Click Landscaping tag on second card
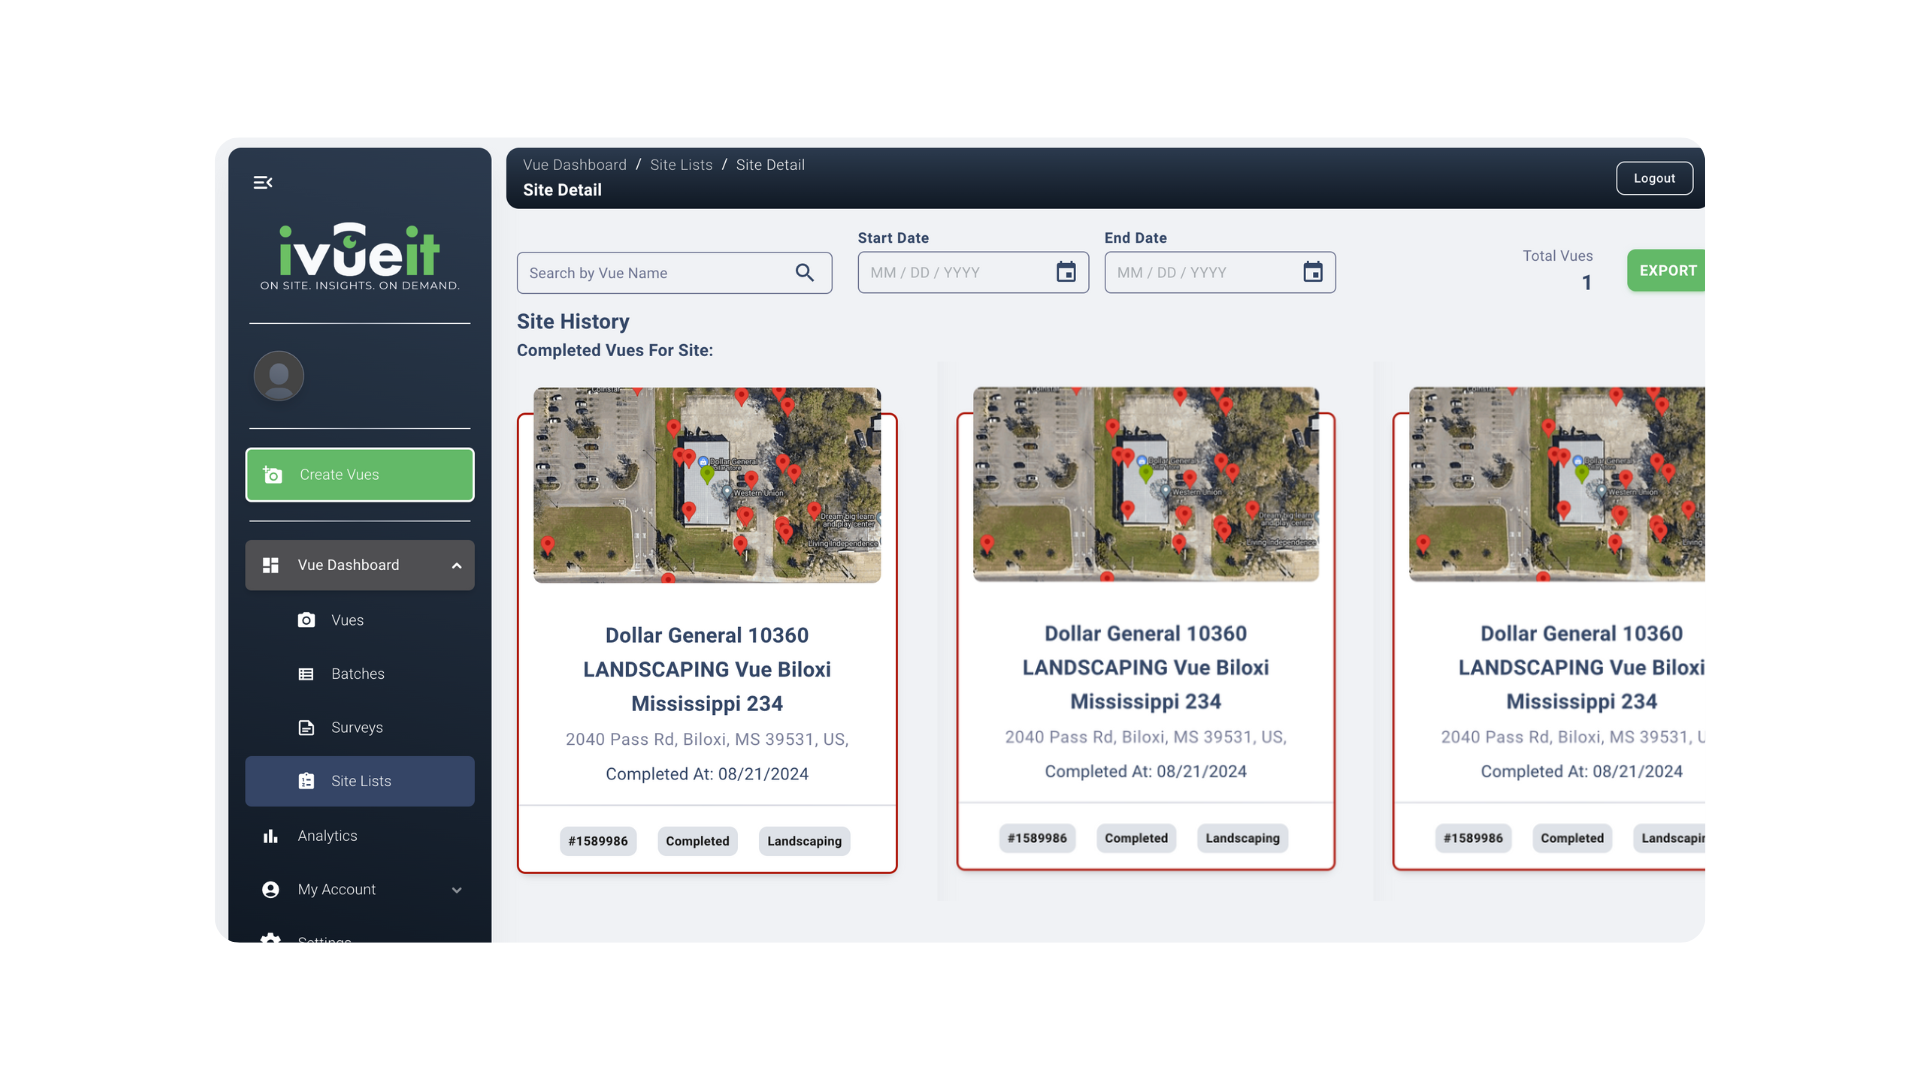 (1242, 838)
